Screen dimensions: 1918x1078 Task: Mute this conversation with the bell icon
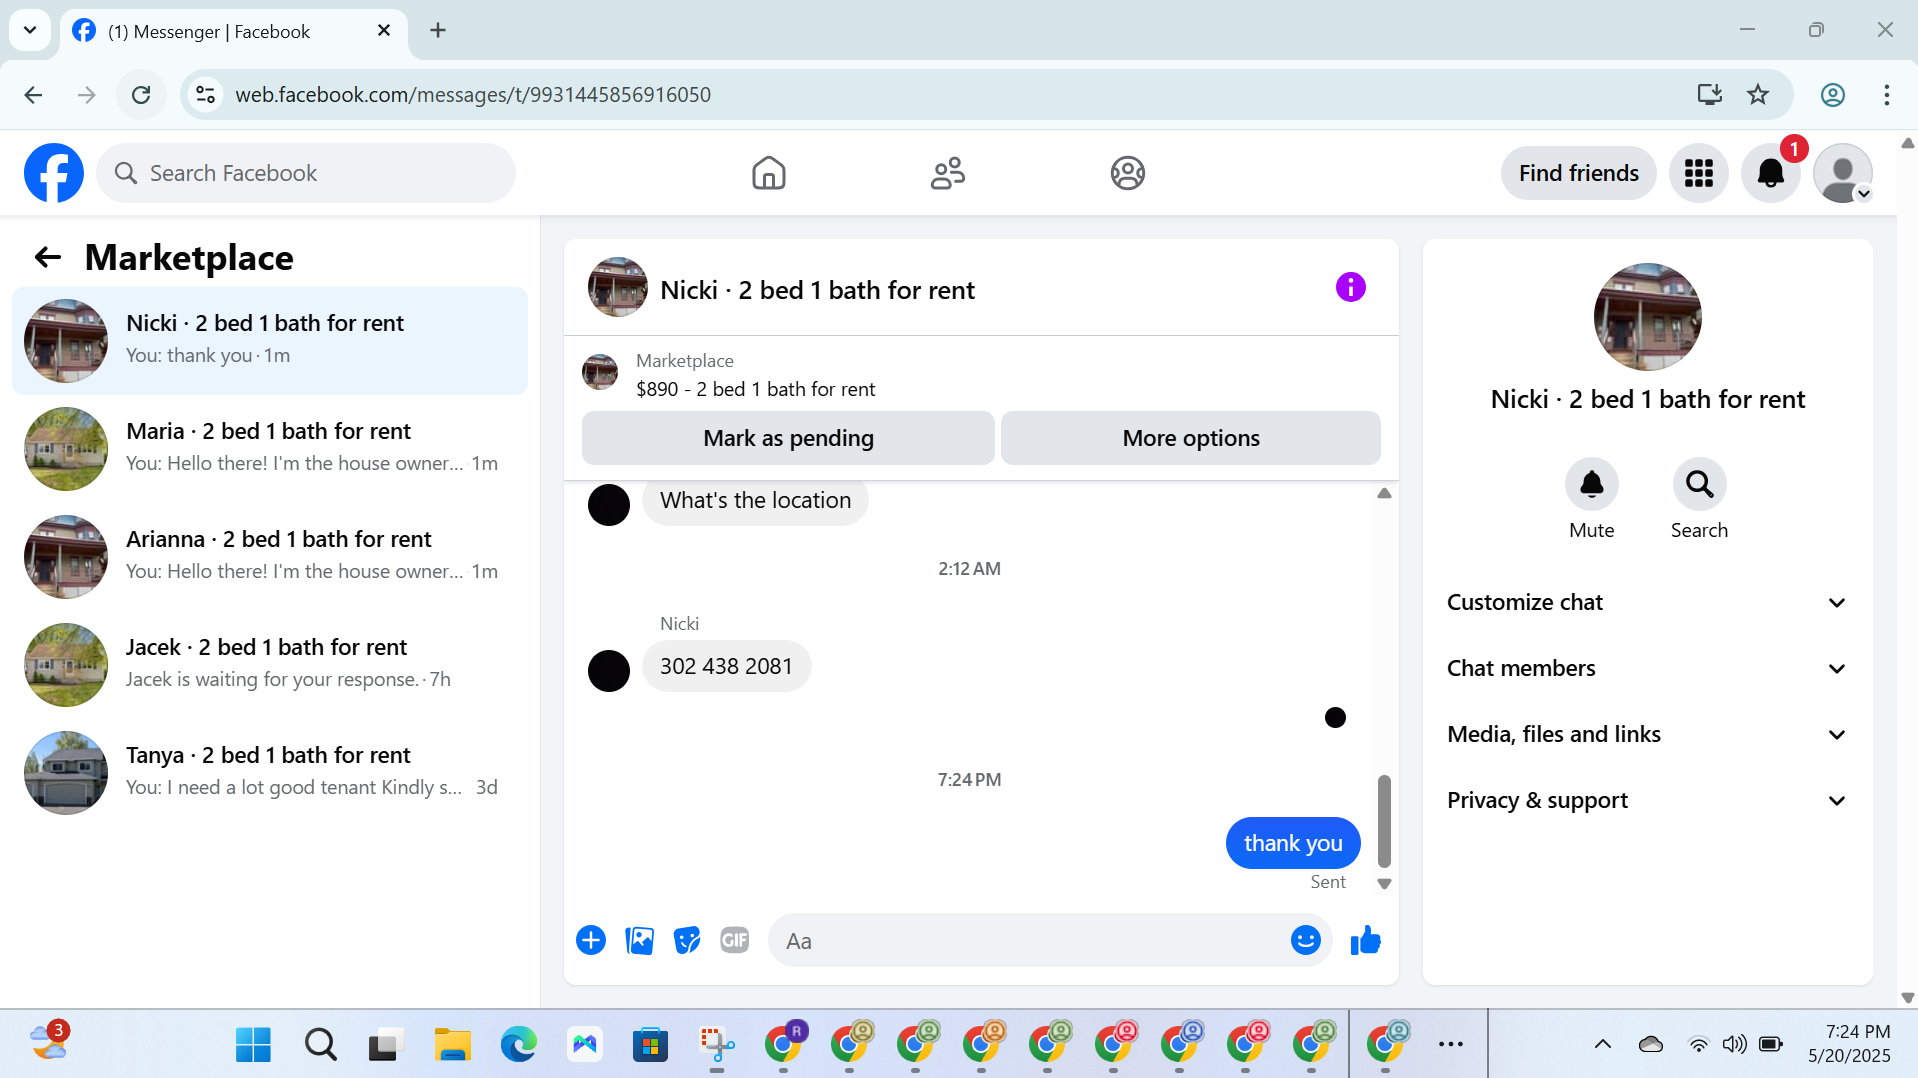point(1591,485)
